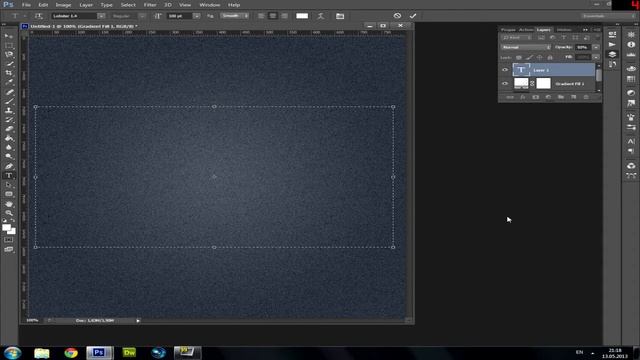Viewport: 640px width, 360px height.
Task: Hide the Layer 1 text layer
Action: point(505,70)
